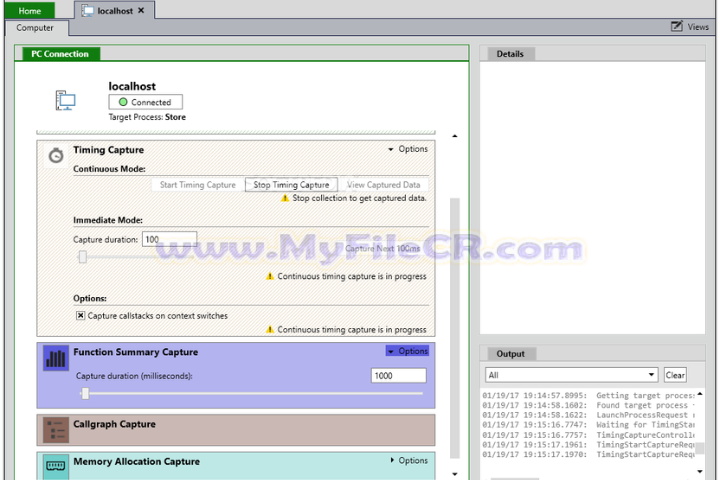
Task: Click 'TimingCaptureControlle' log line
Action: (x=589, y=435)
